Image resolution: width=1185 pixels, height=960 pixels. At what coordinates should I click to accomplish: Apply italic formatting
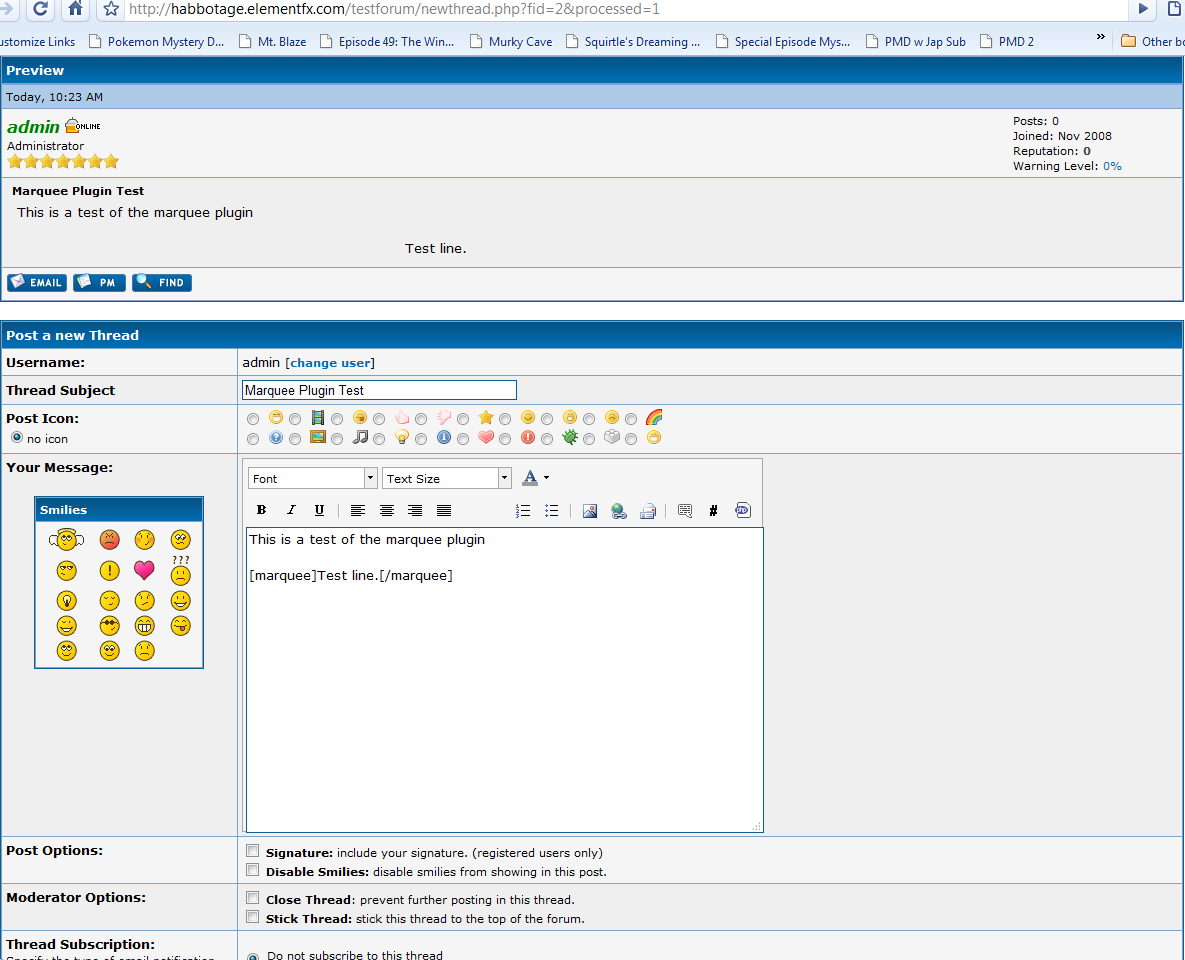click(x=291, y=511)
